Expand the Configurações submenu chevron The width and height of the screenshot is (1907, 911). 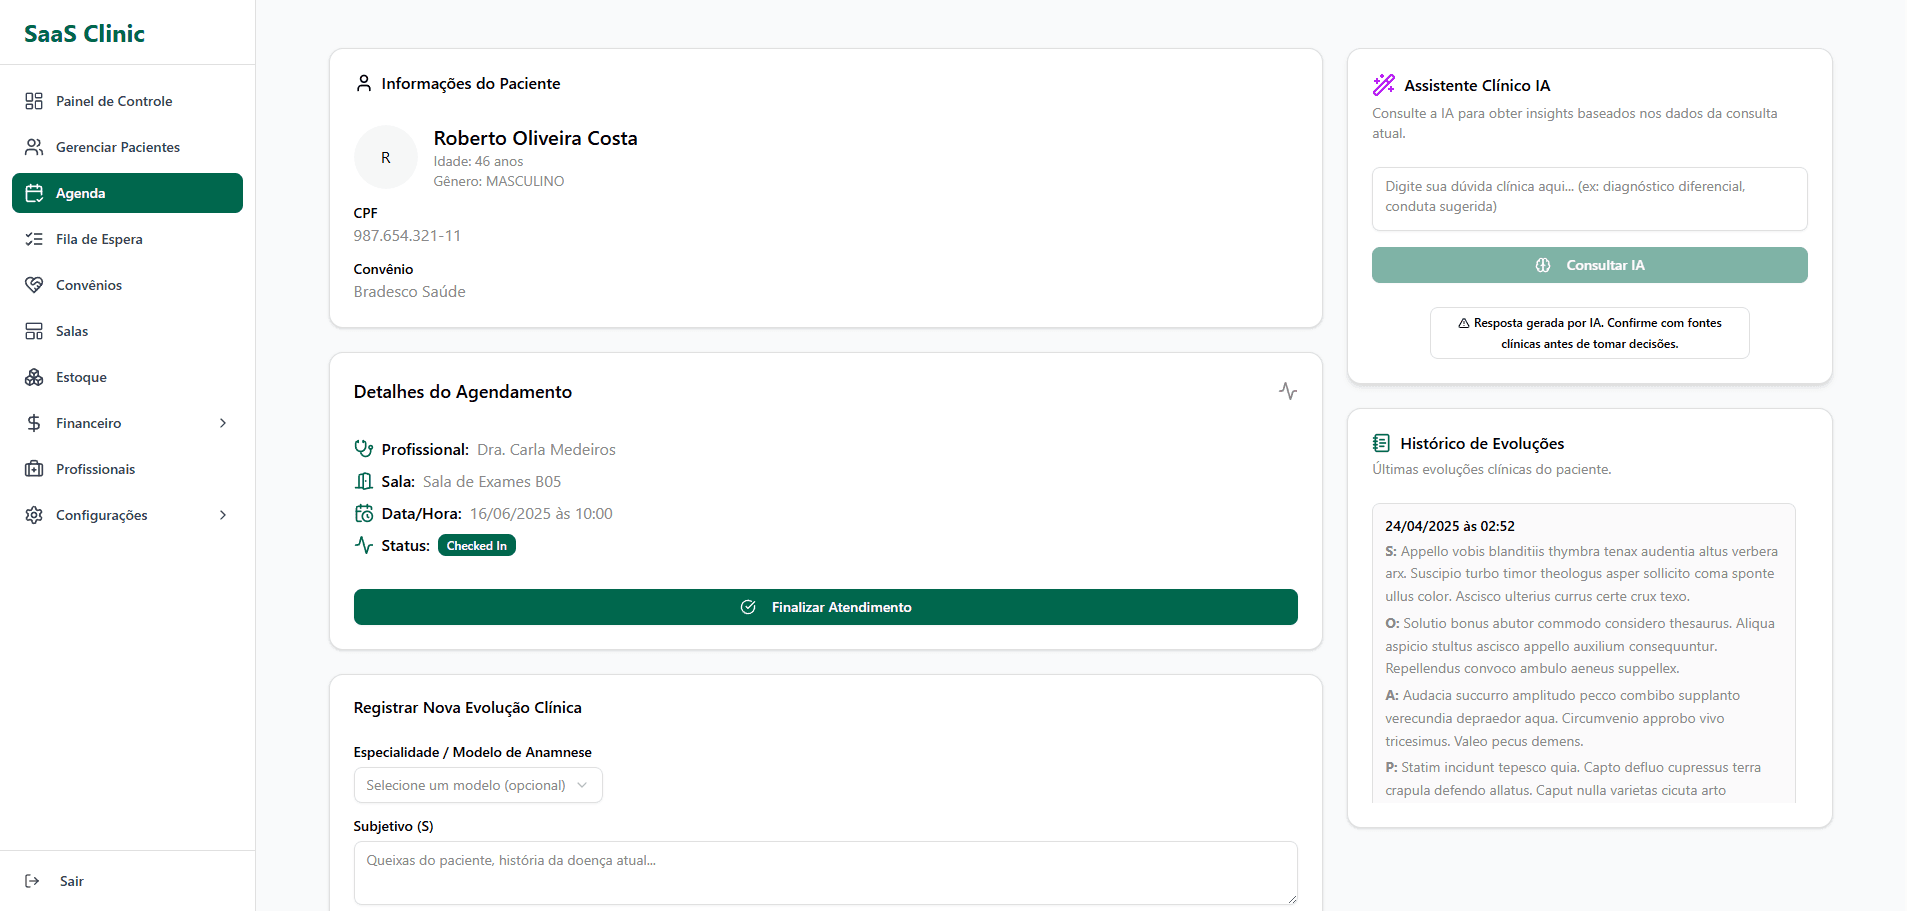tap(223, 515)
